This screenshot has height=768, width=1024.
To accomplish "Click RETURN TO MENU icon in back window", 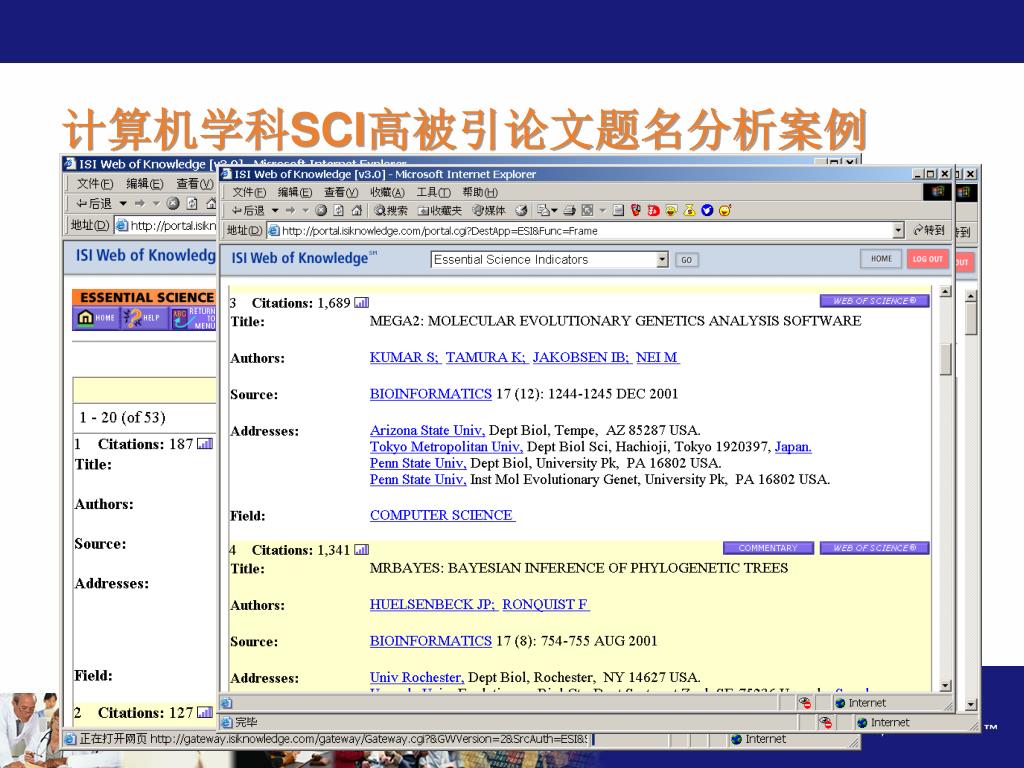I will [x=194, y=318].
